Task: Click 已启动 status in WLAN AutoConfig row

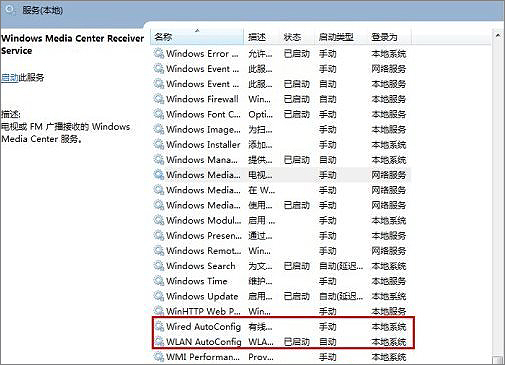Action: click(x=297, y=342)
